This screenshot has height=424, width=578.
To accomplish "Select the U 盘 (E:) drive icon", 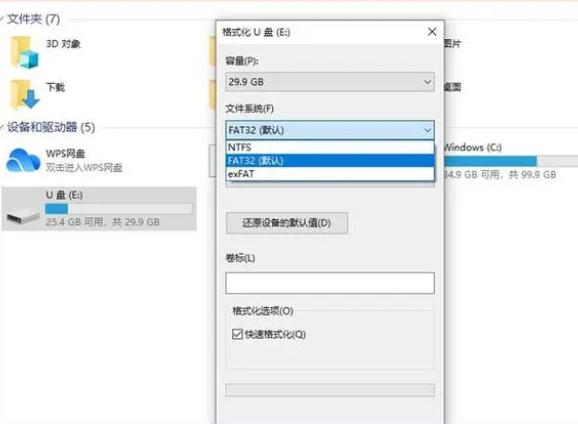I will [23, 216].
